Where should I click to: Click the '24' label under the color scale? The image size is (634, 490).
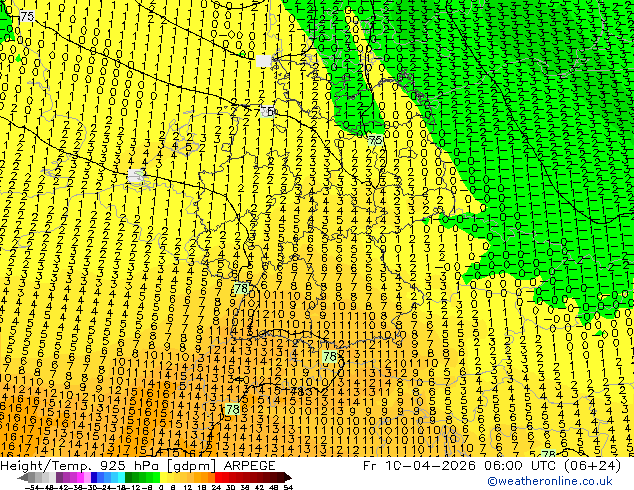(216, 488)
